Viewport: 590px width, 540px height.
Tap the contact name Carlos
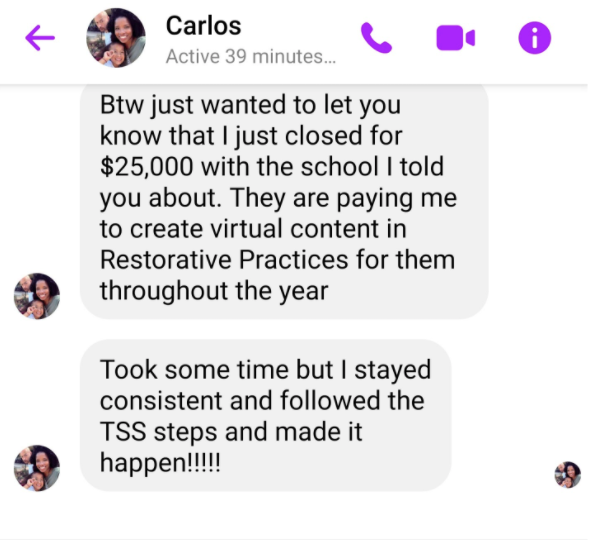click(204, 26)
